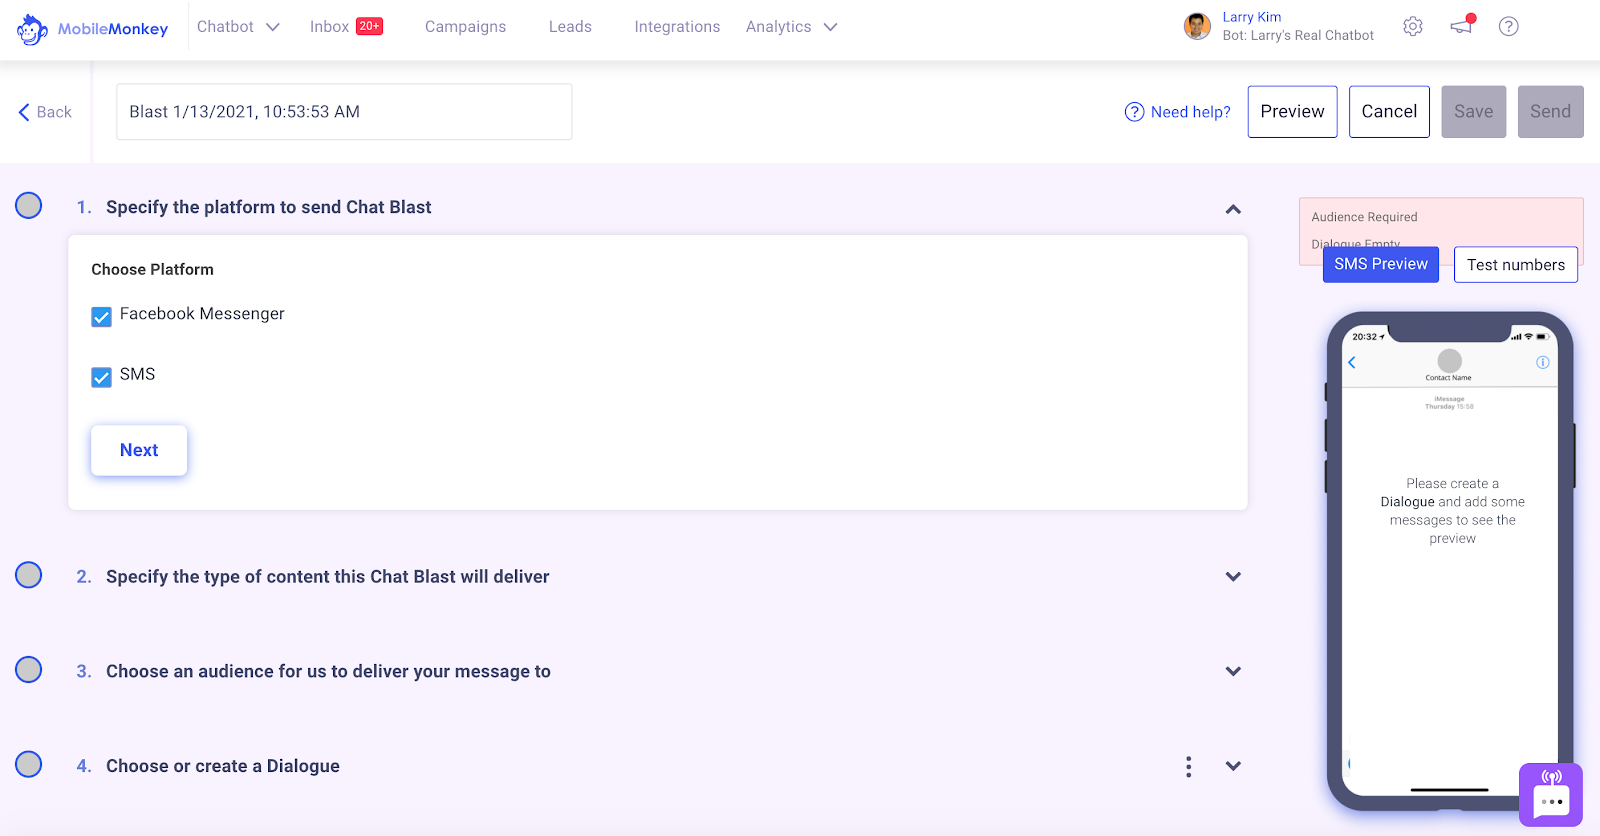The image size is (1600, 836).
Task: Click the step 3 audience heading
Action: point(328,672)
